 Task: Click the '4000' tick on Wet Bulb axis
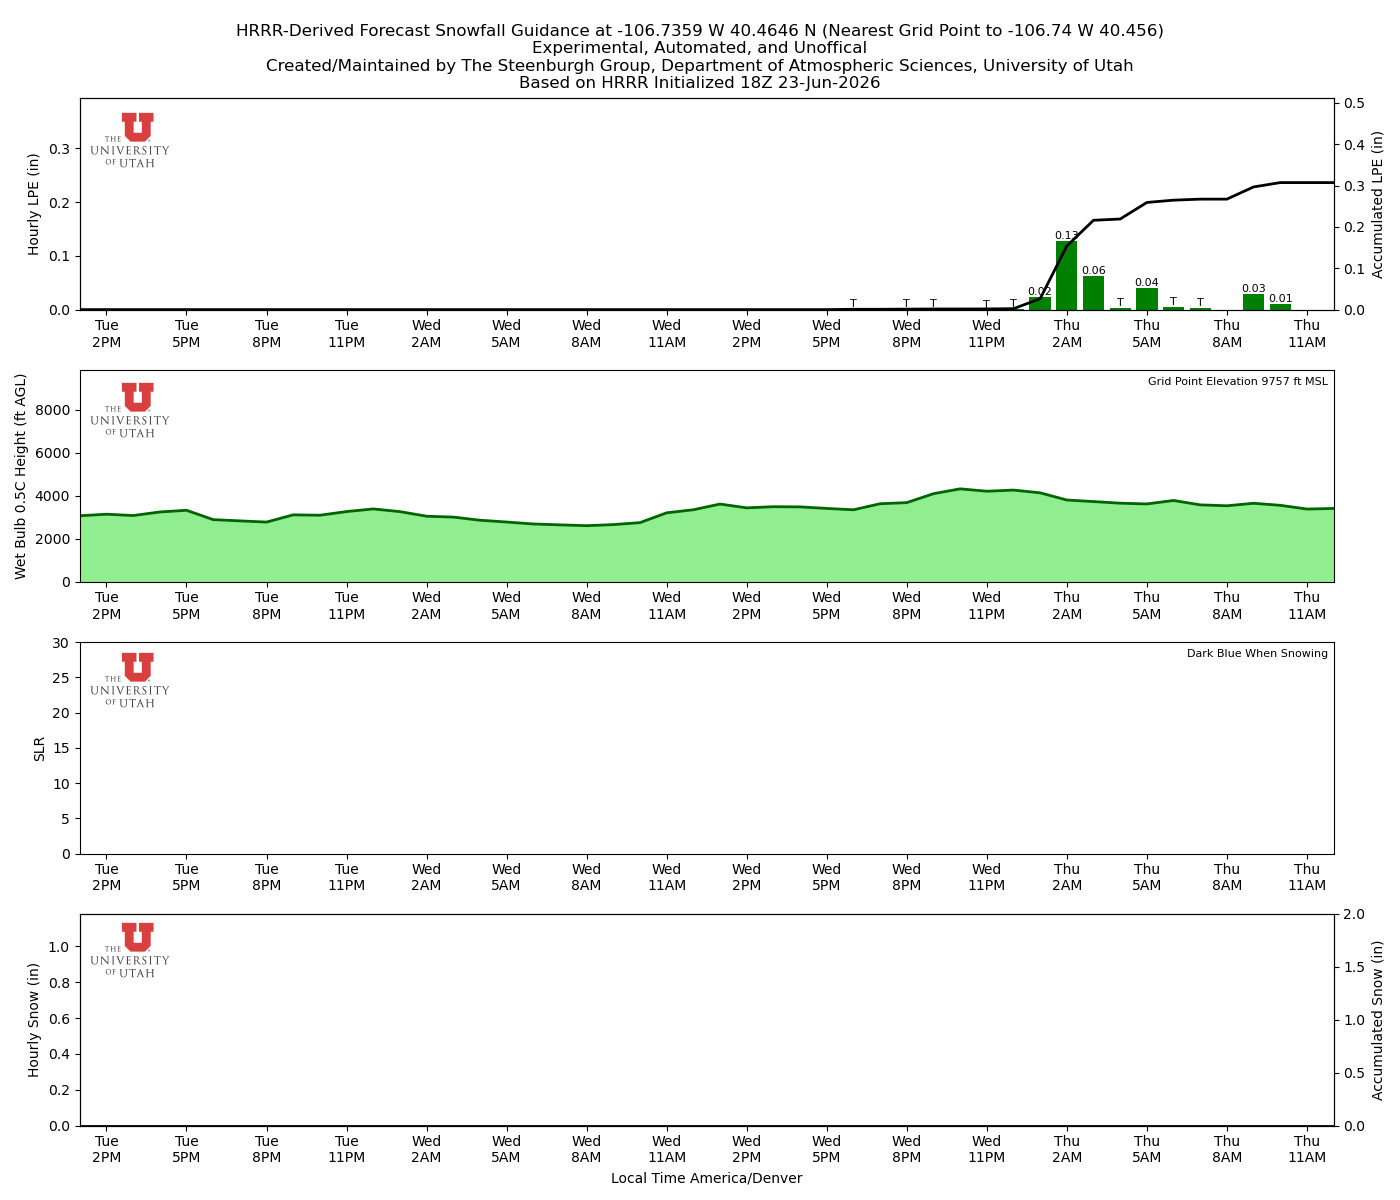54,496
